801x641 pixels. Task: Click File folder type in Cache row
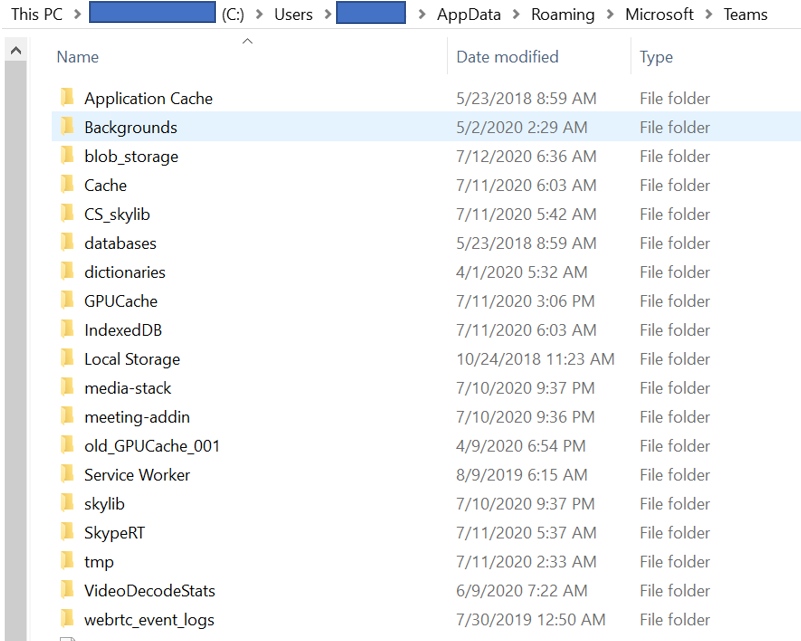coord(675,185)
